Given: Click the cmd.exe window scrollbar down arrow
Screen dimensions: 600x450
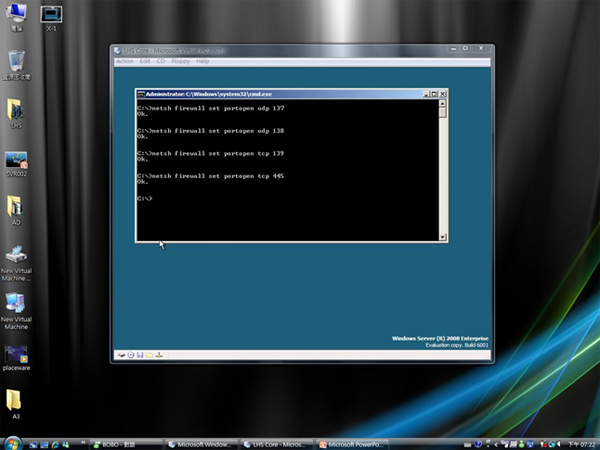Looking at the screenshot, I should coord(443,236).
